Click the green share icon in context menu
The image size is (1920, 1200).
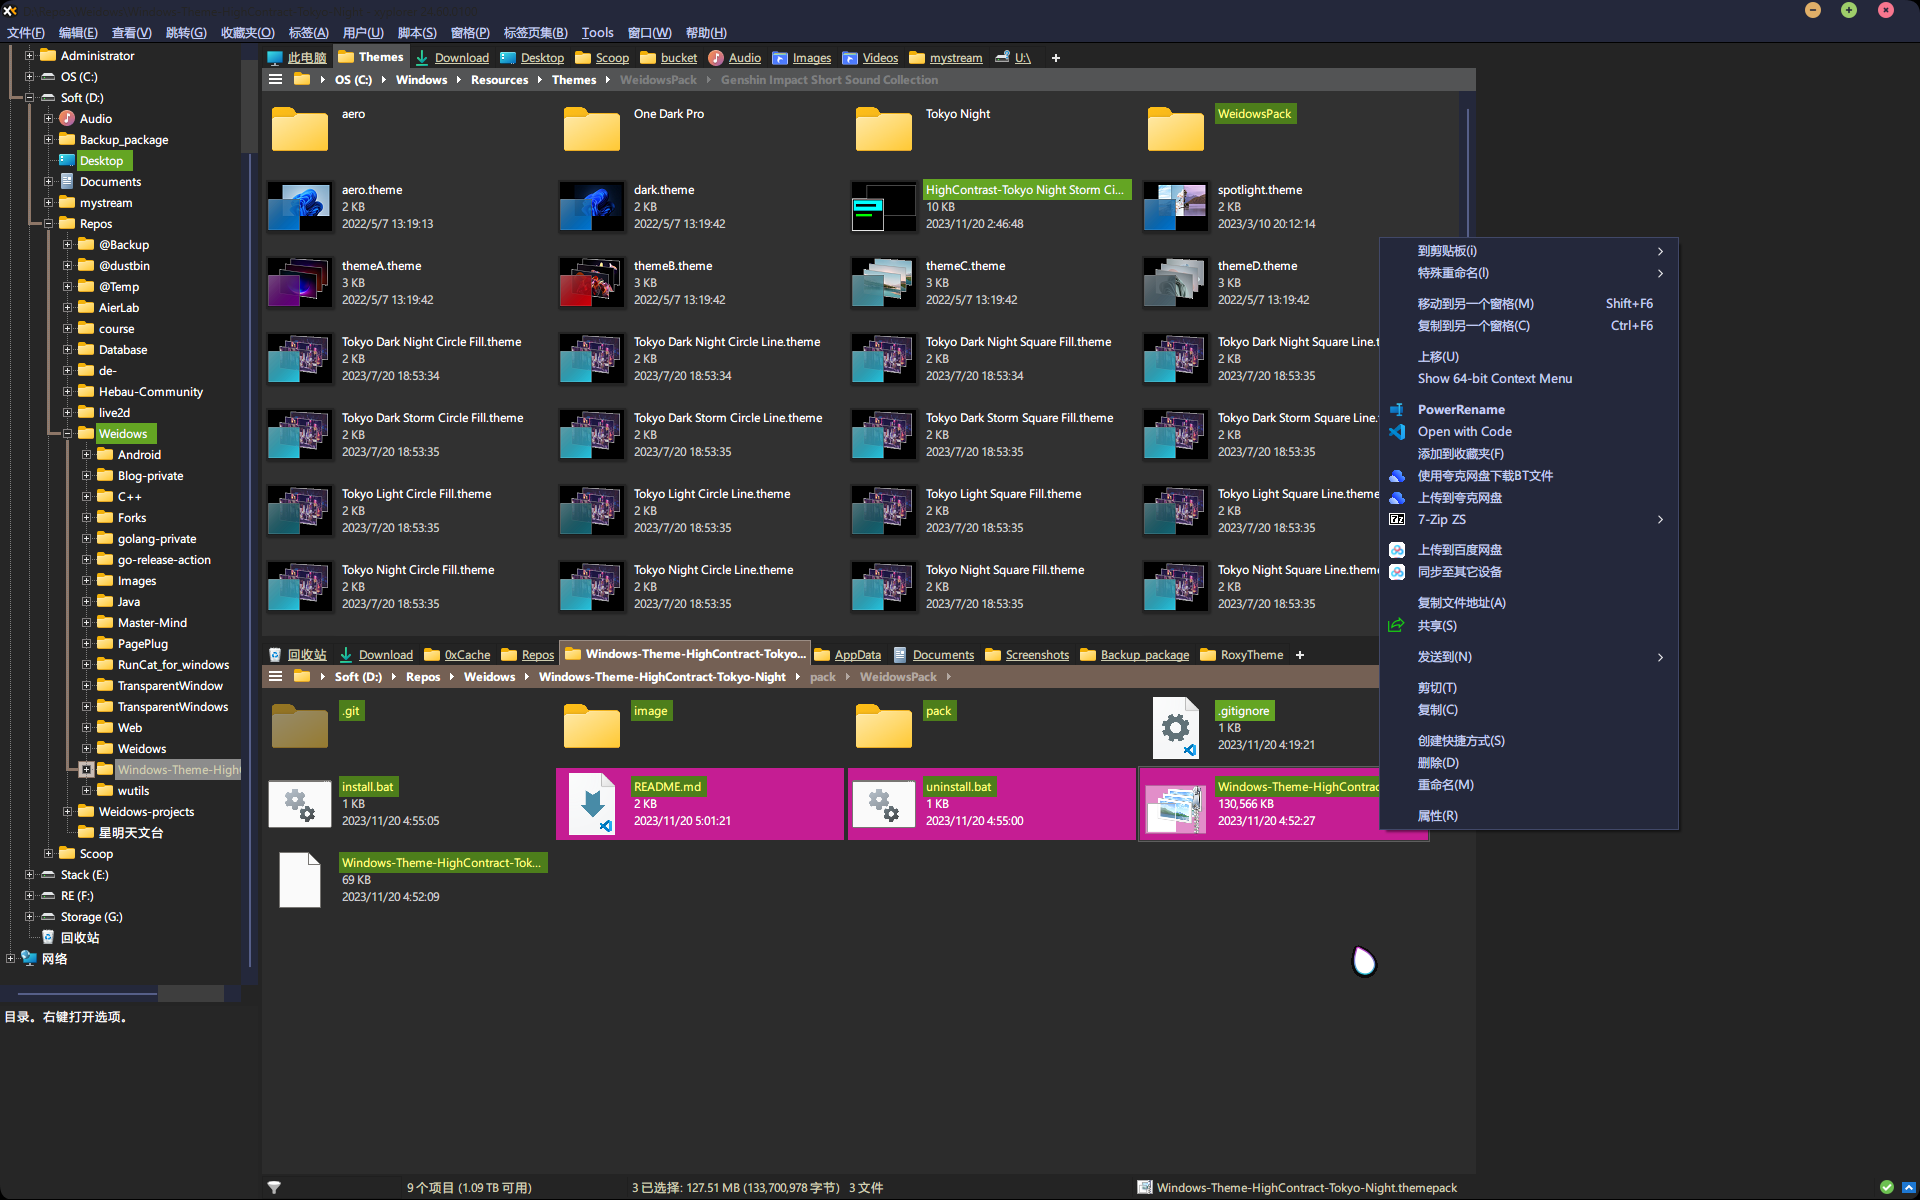click(1397, 626)
